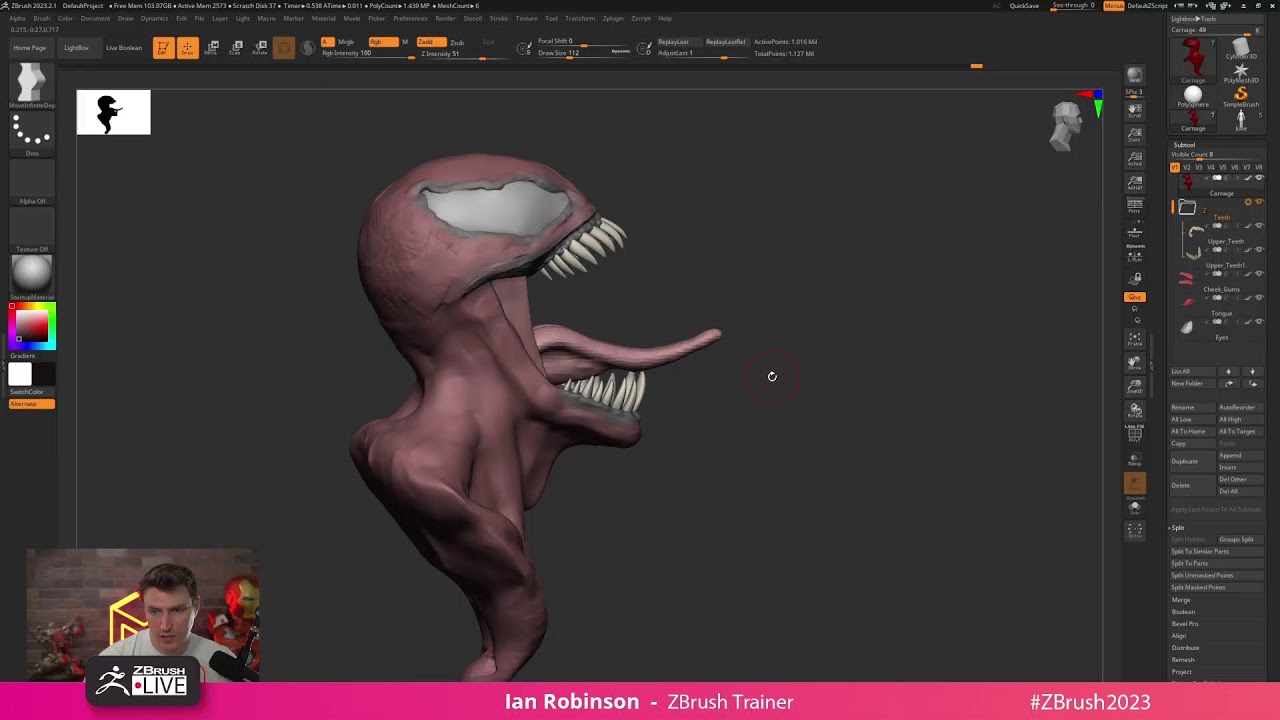Select the PolySphere tool
This screenshot has width=1280, height=720.
coord(1193,97)
